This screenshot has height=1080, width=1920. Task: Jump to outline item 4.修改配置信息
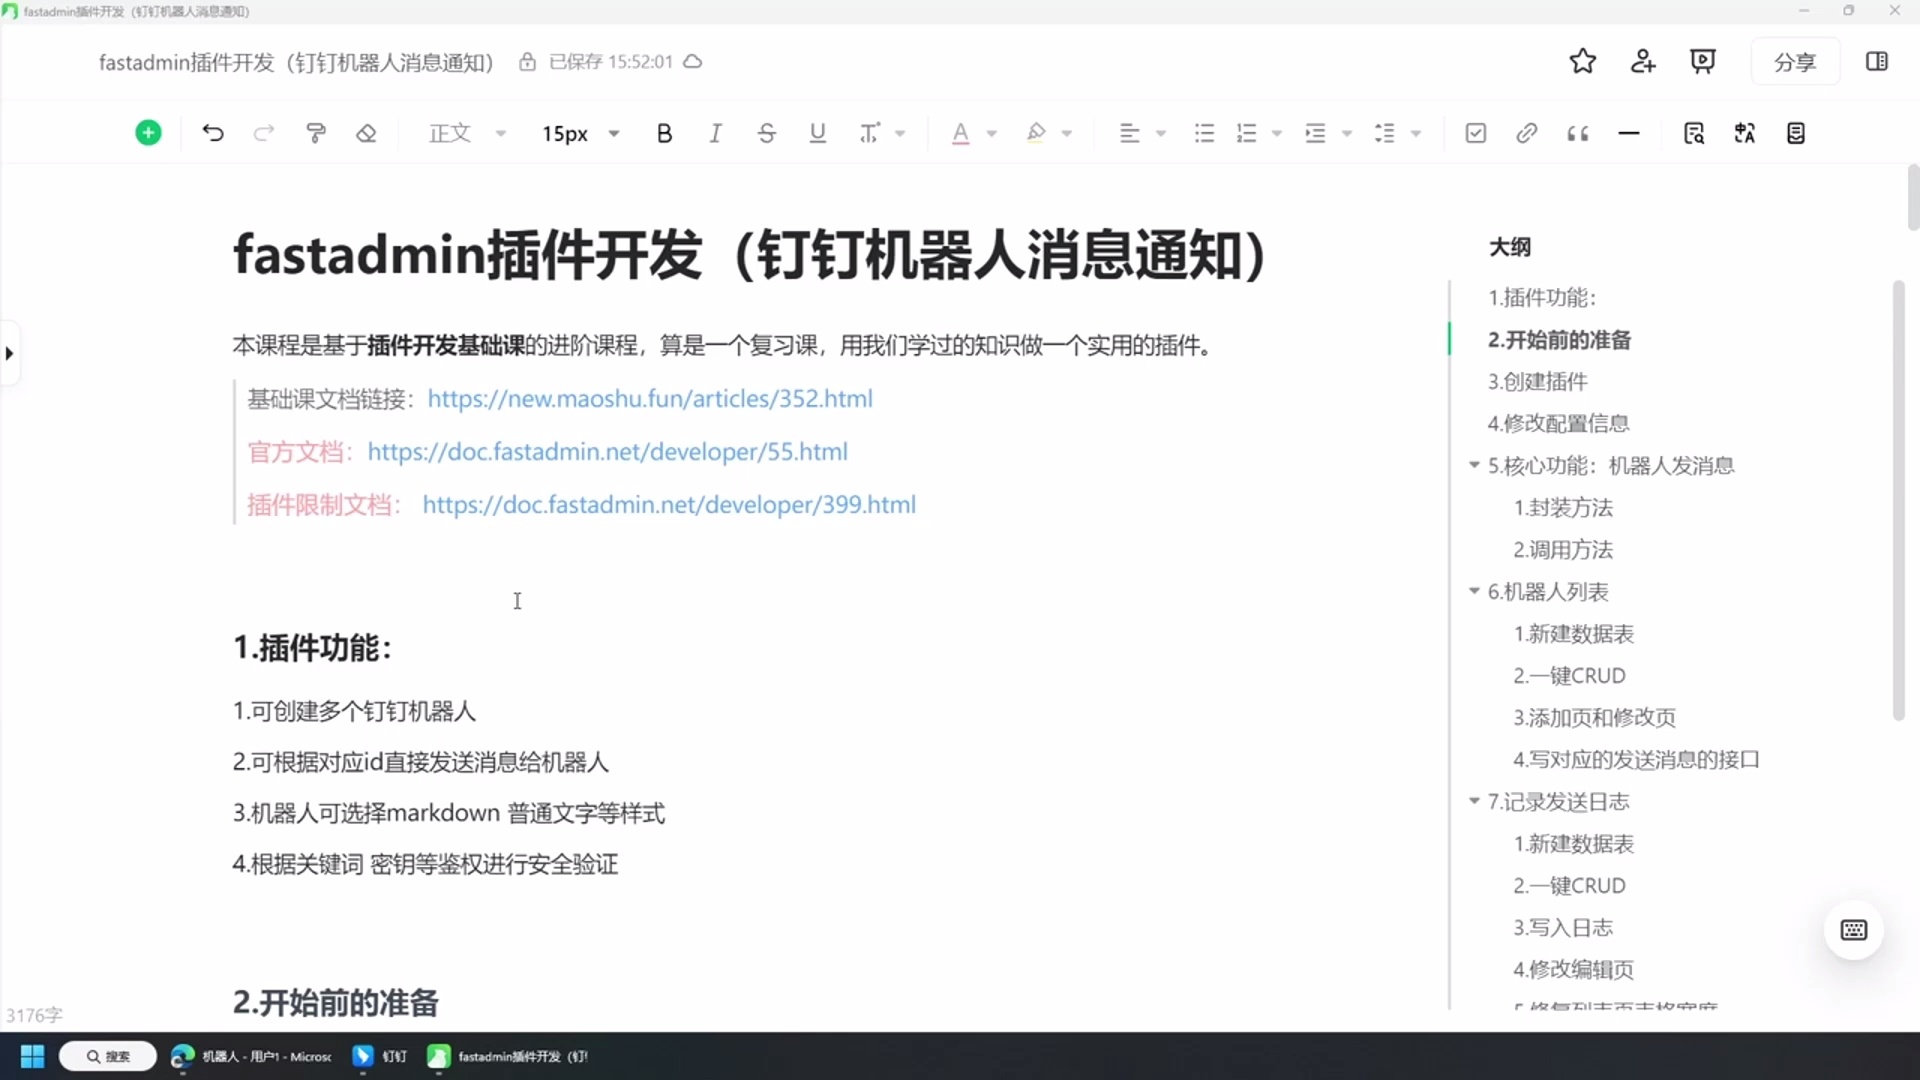[1558, 423]
